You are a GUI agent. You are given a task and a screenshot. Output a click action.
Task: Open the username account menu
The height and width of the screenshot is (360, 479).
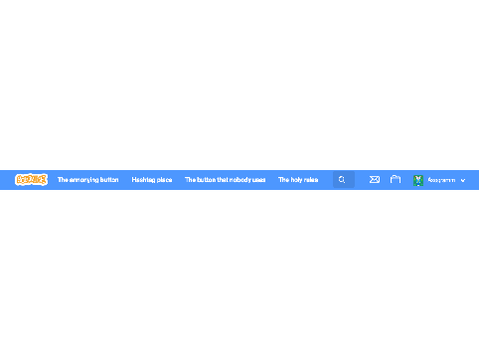click(441, 180)
